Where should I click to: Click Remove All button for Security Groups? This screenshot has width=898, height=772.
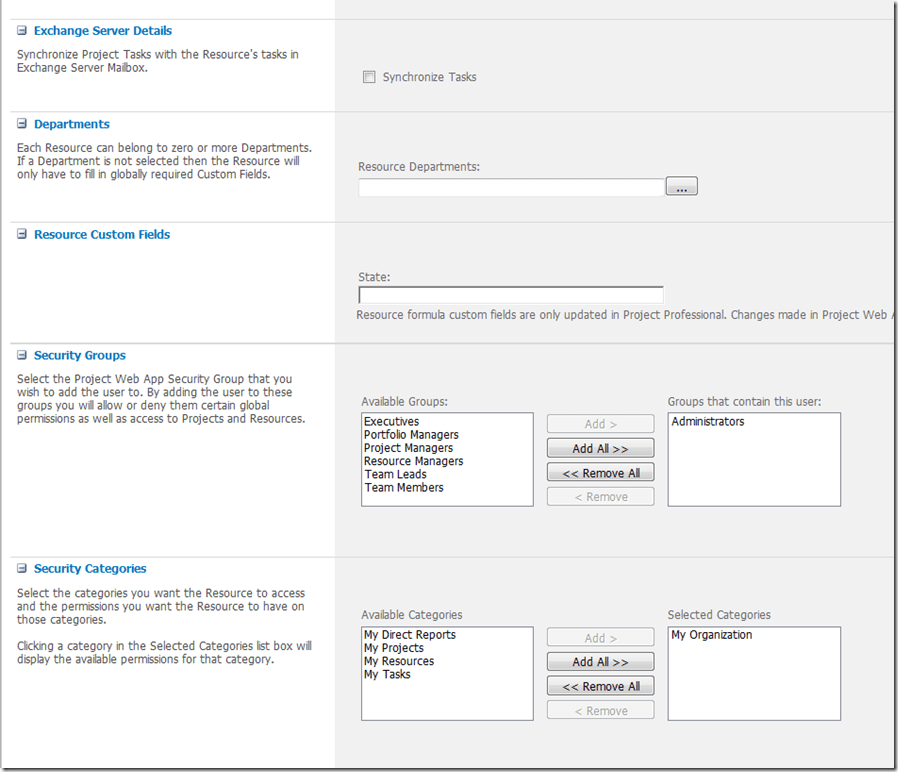pos(600,473)
